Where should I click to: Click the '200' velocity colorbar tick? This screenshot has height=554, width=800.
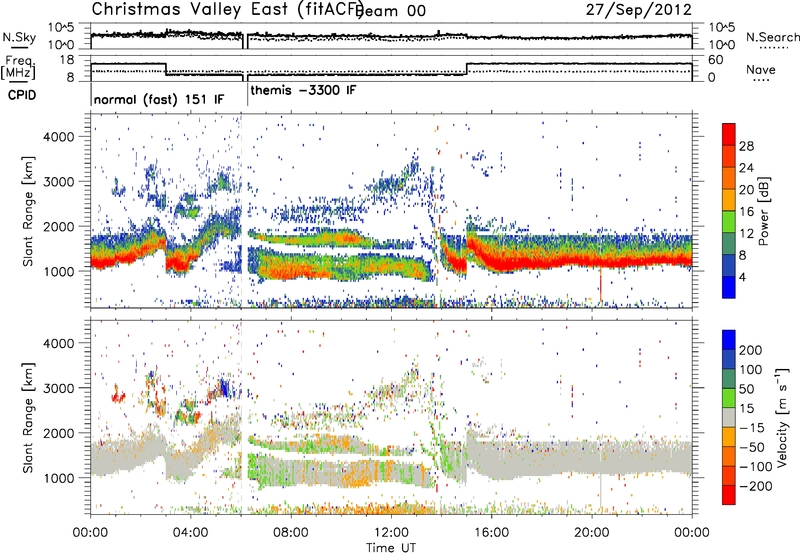pyautogui.click(x=751, y=350)
